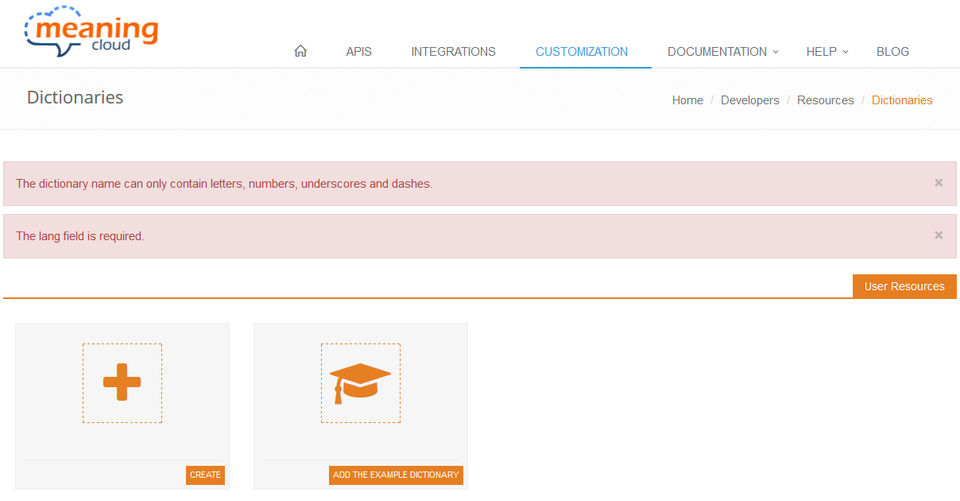The image size is (960, 501).
Task: Click the MeaningCloud logo
Action: click(91, 31)
